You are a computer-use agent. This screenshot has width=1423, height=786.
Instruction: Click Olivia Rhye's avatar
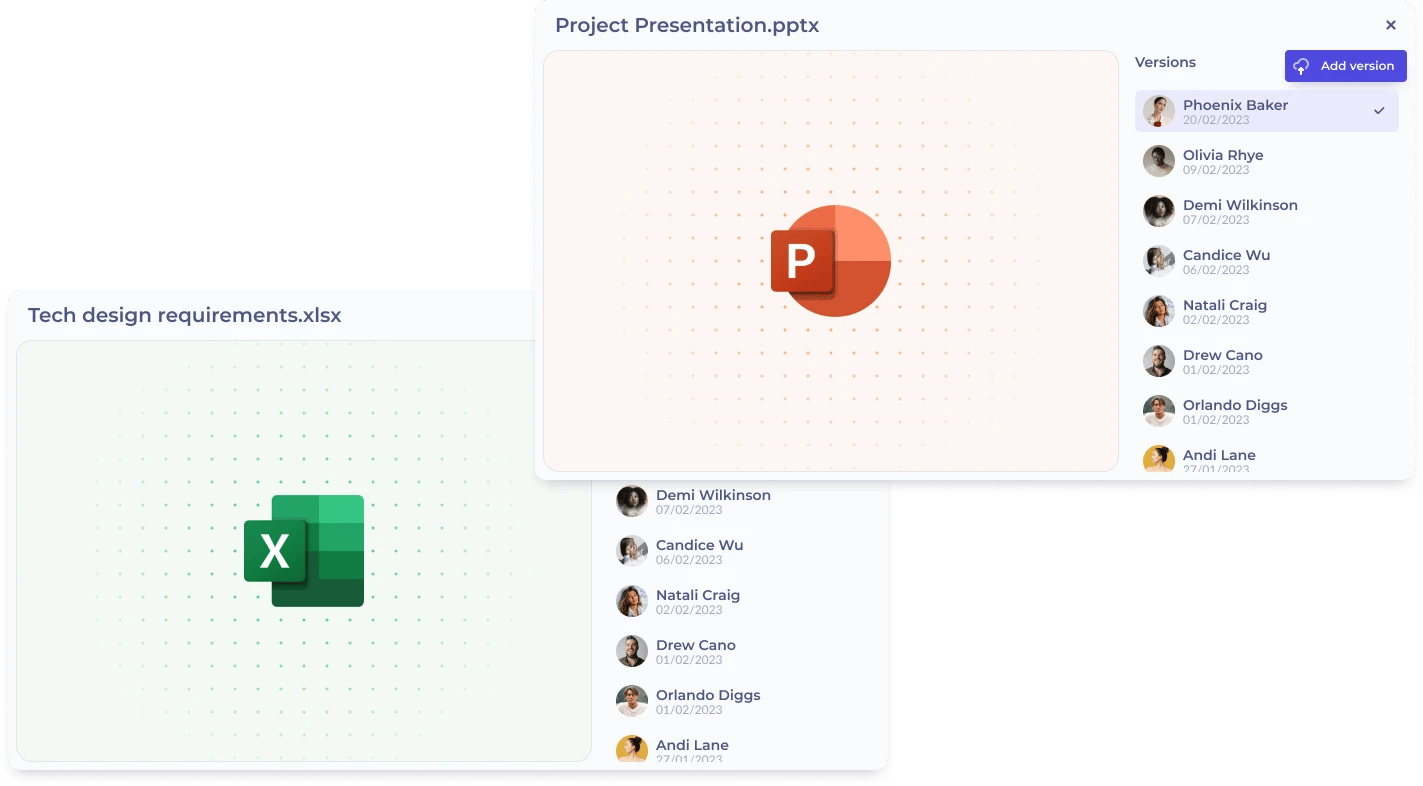click(x=1159, y=161)
